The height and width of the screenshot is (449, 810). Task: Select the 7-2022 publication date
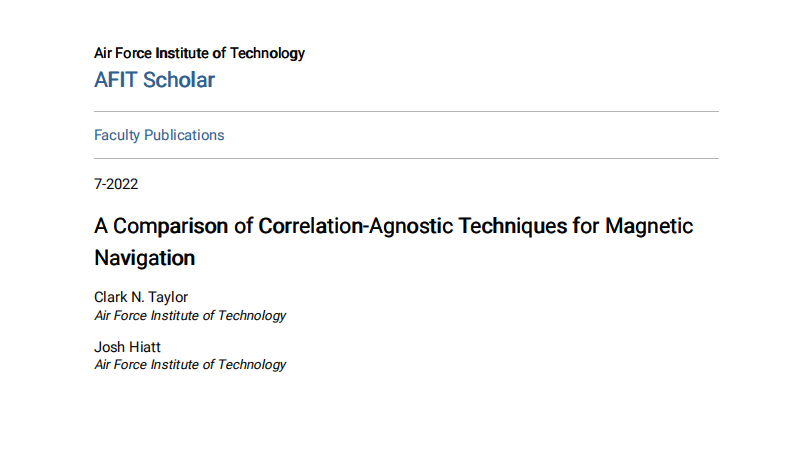click(116, 184)
